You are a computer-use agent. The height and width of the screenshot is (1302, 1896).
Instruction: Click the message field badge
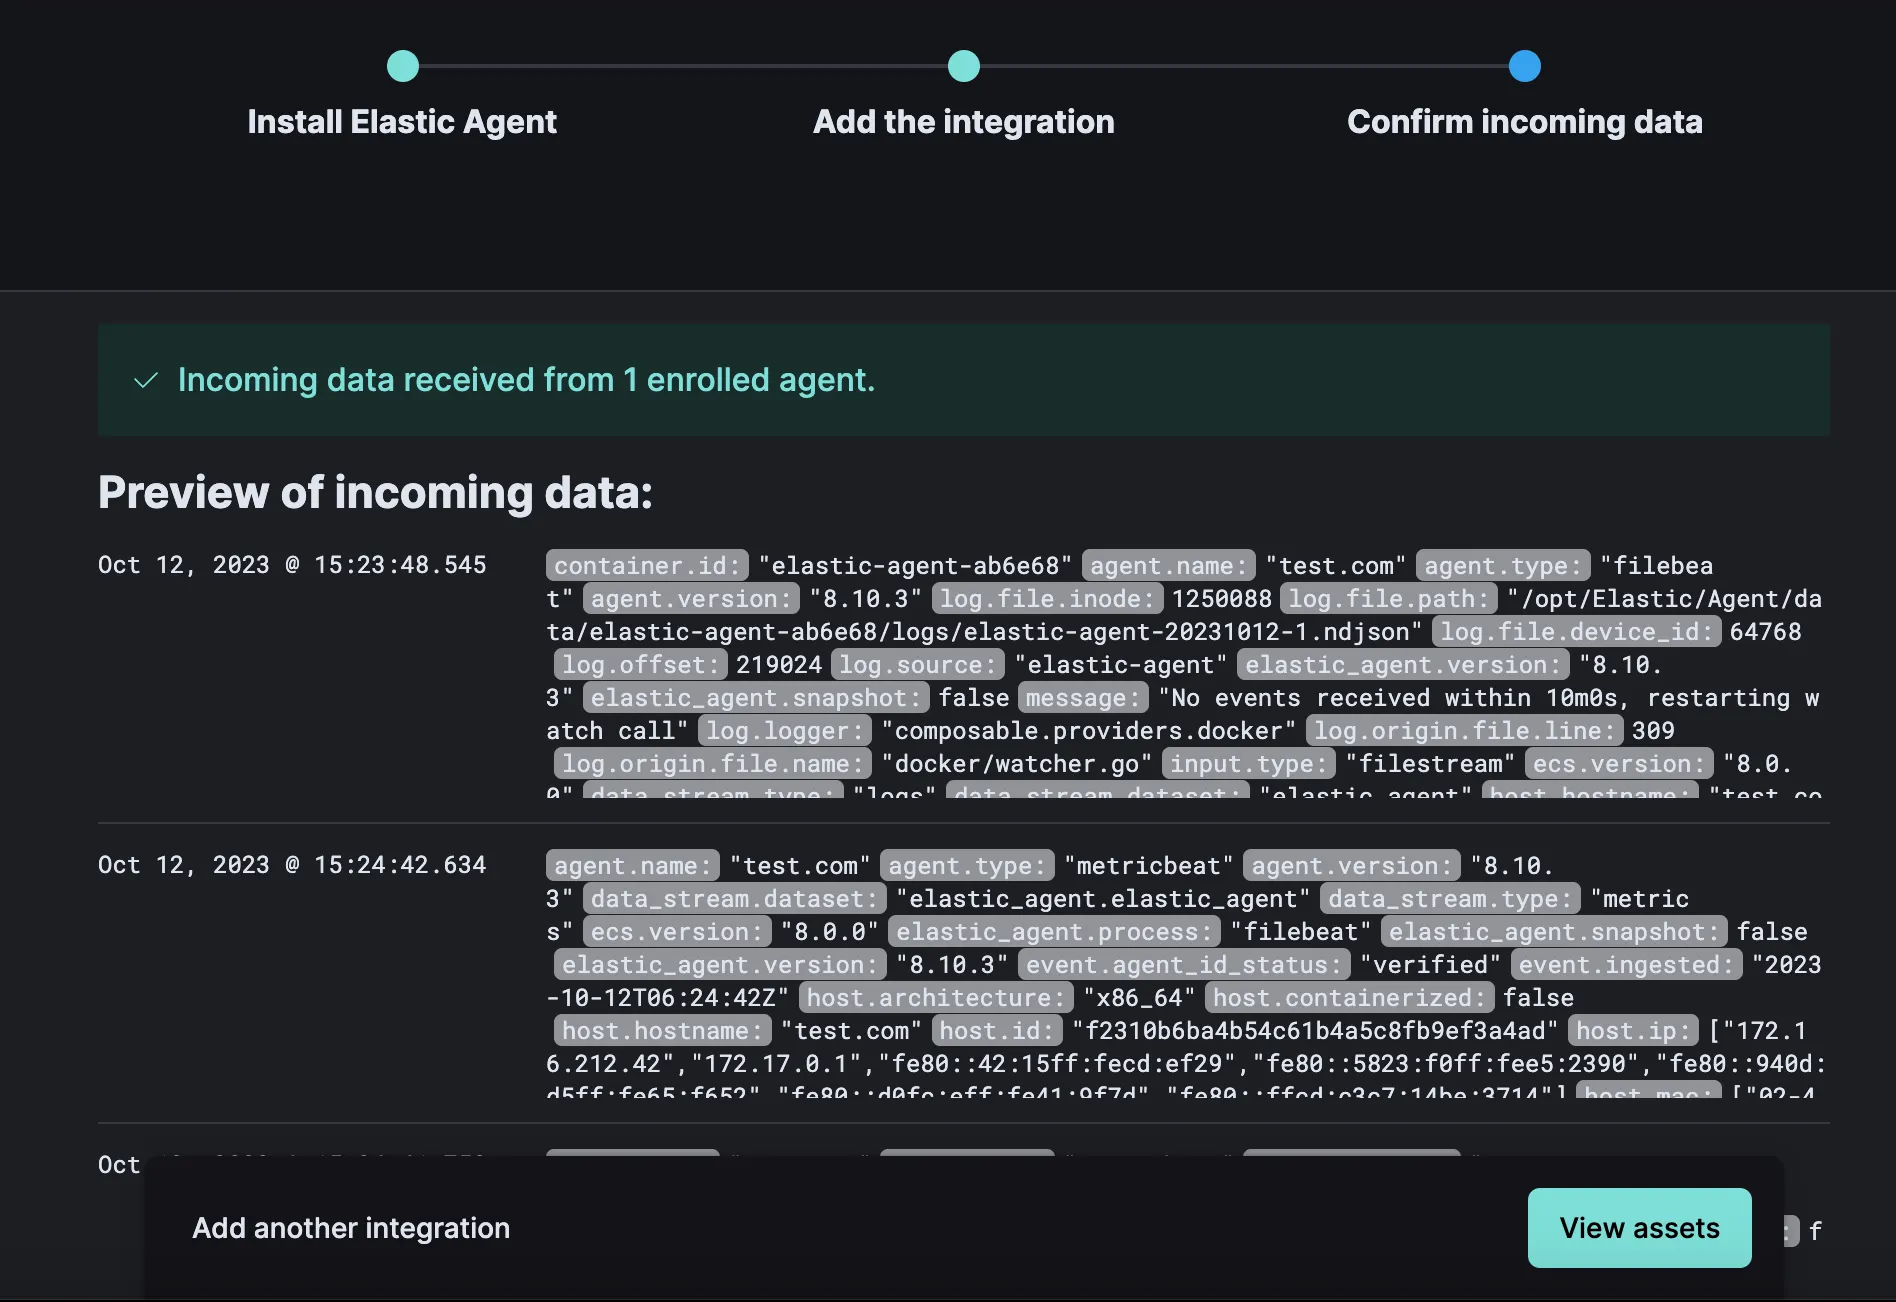(x=1083, y=698)
